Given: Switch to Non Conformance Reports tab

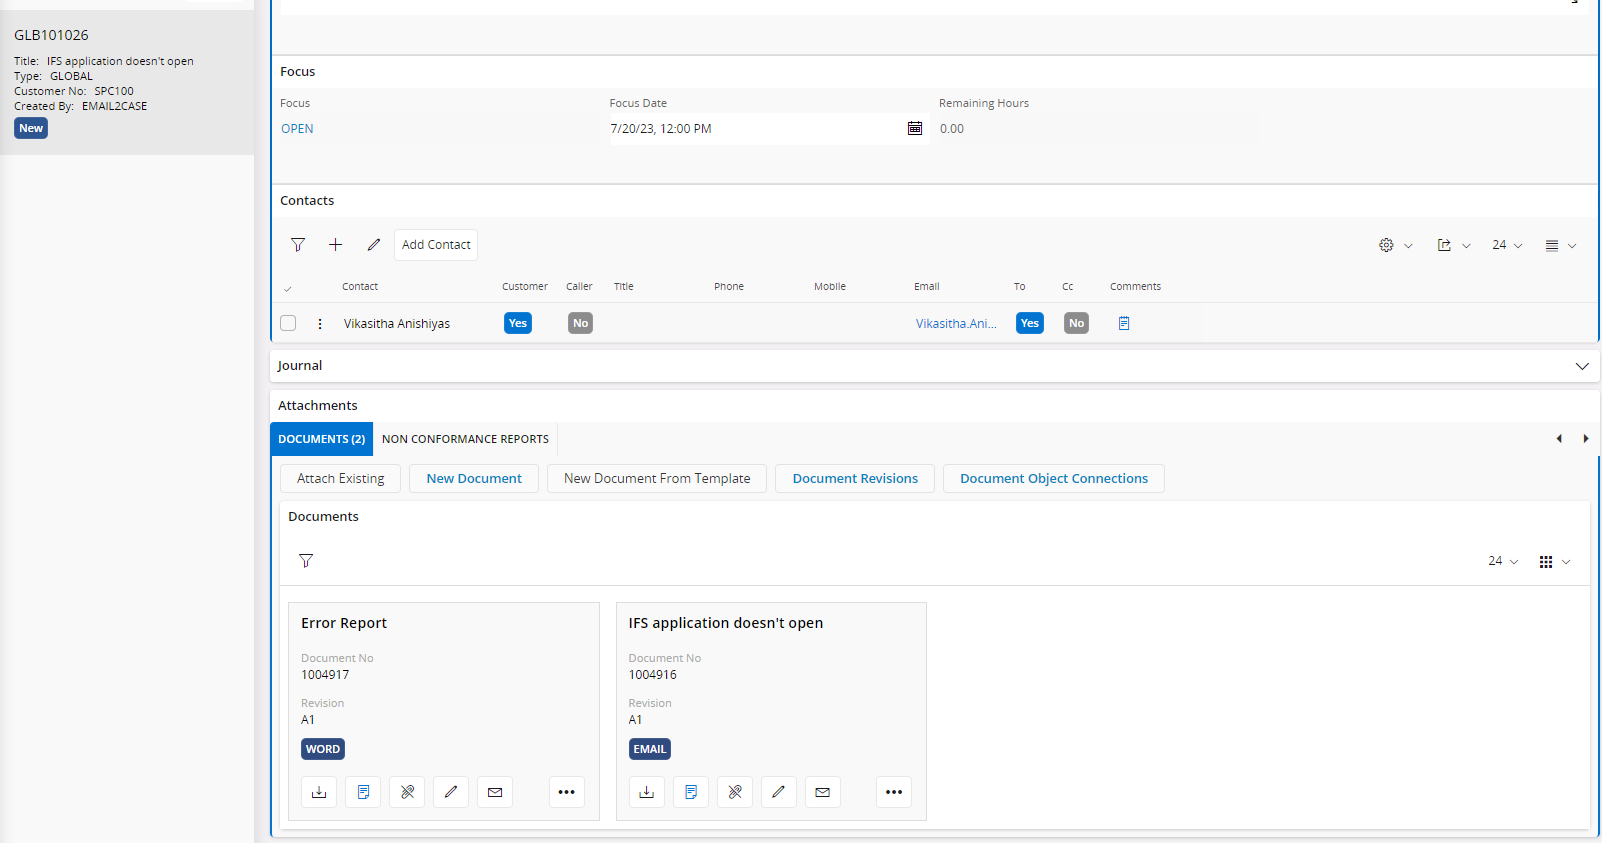Looking at the screenshot, I should [x=465, y=439].
